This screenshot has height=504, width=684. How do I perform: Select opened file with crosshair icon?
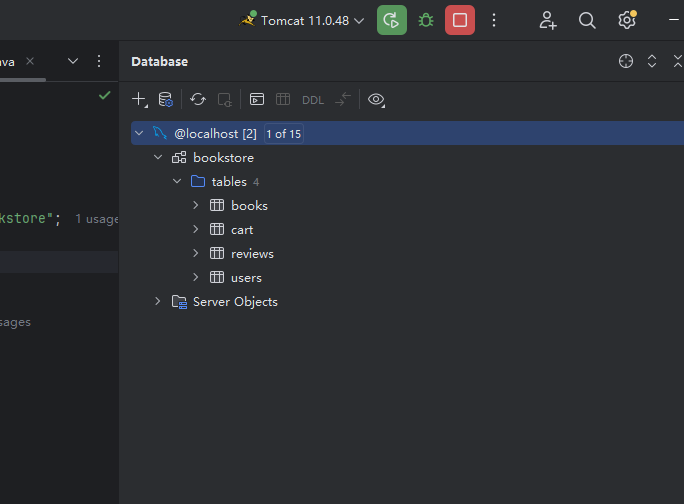pos(626,61)
